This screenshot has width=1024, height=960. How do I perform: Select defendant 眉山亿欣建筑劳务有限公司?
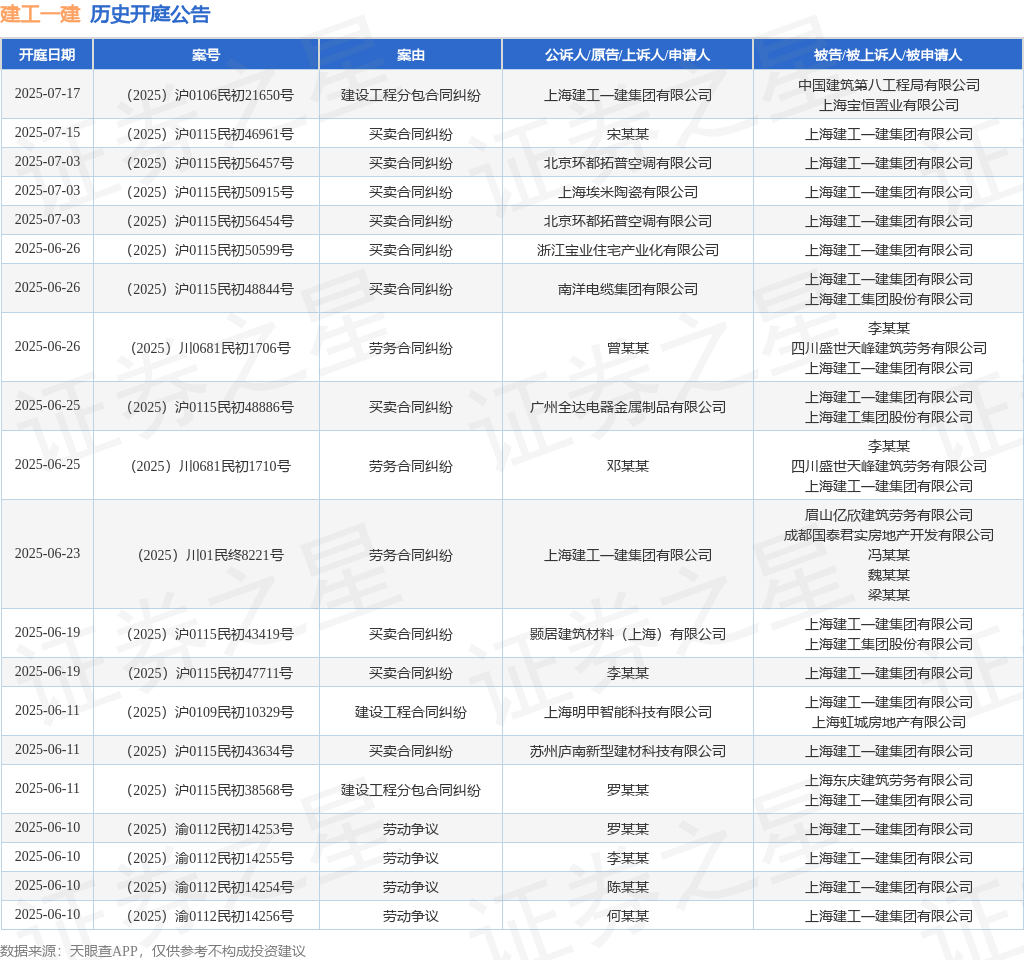pos(889,516)
